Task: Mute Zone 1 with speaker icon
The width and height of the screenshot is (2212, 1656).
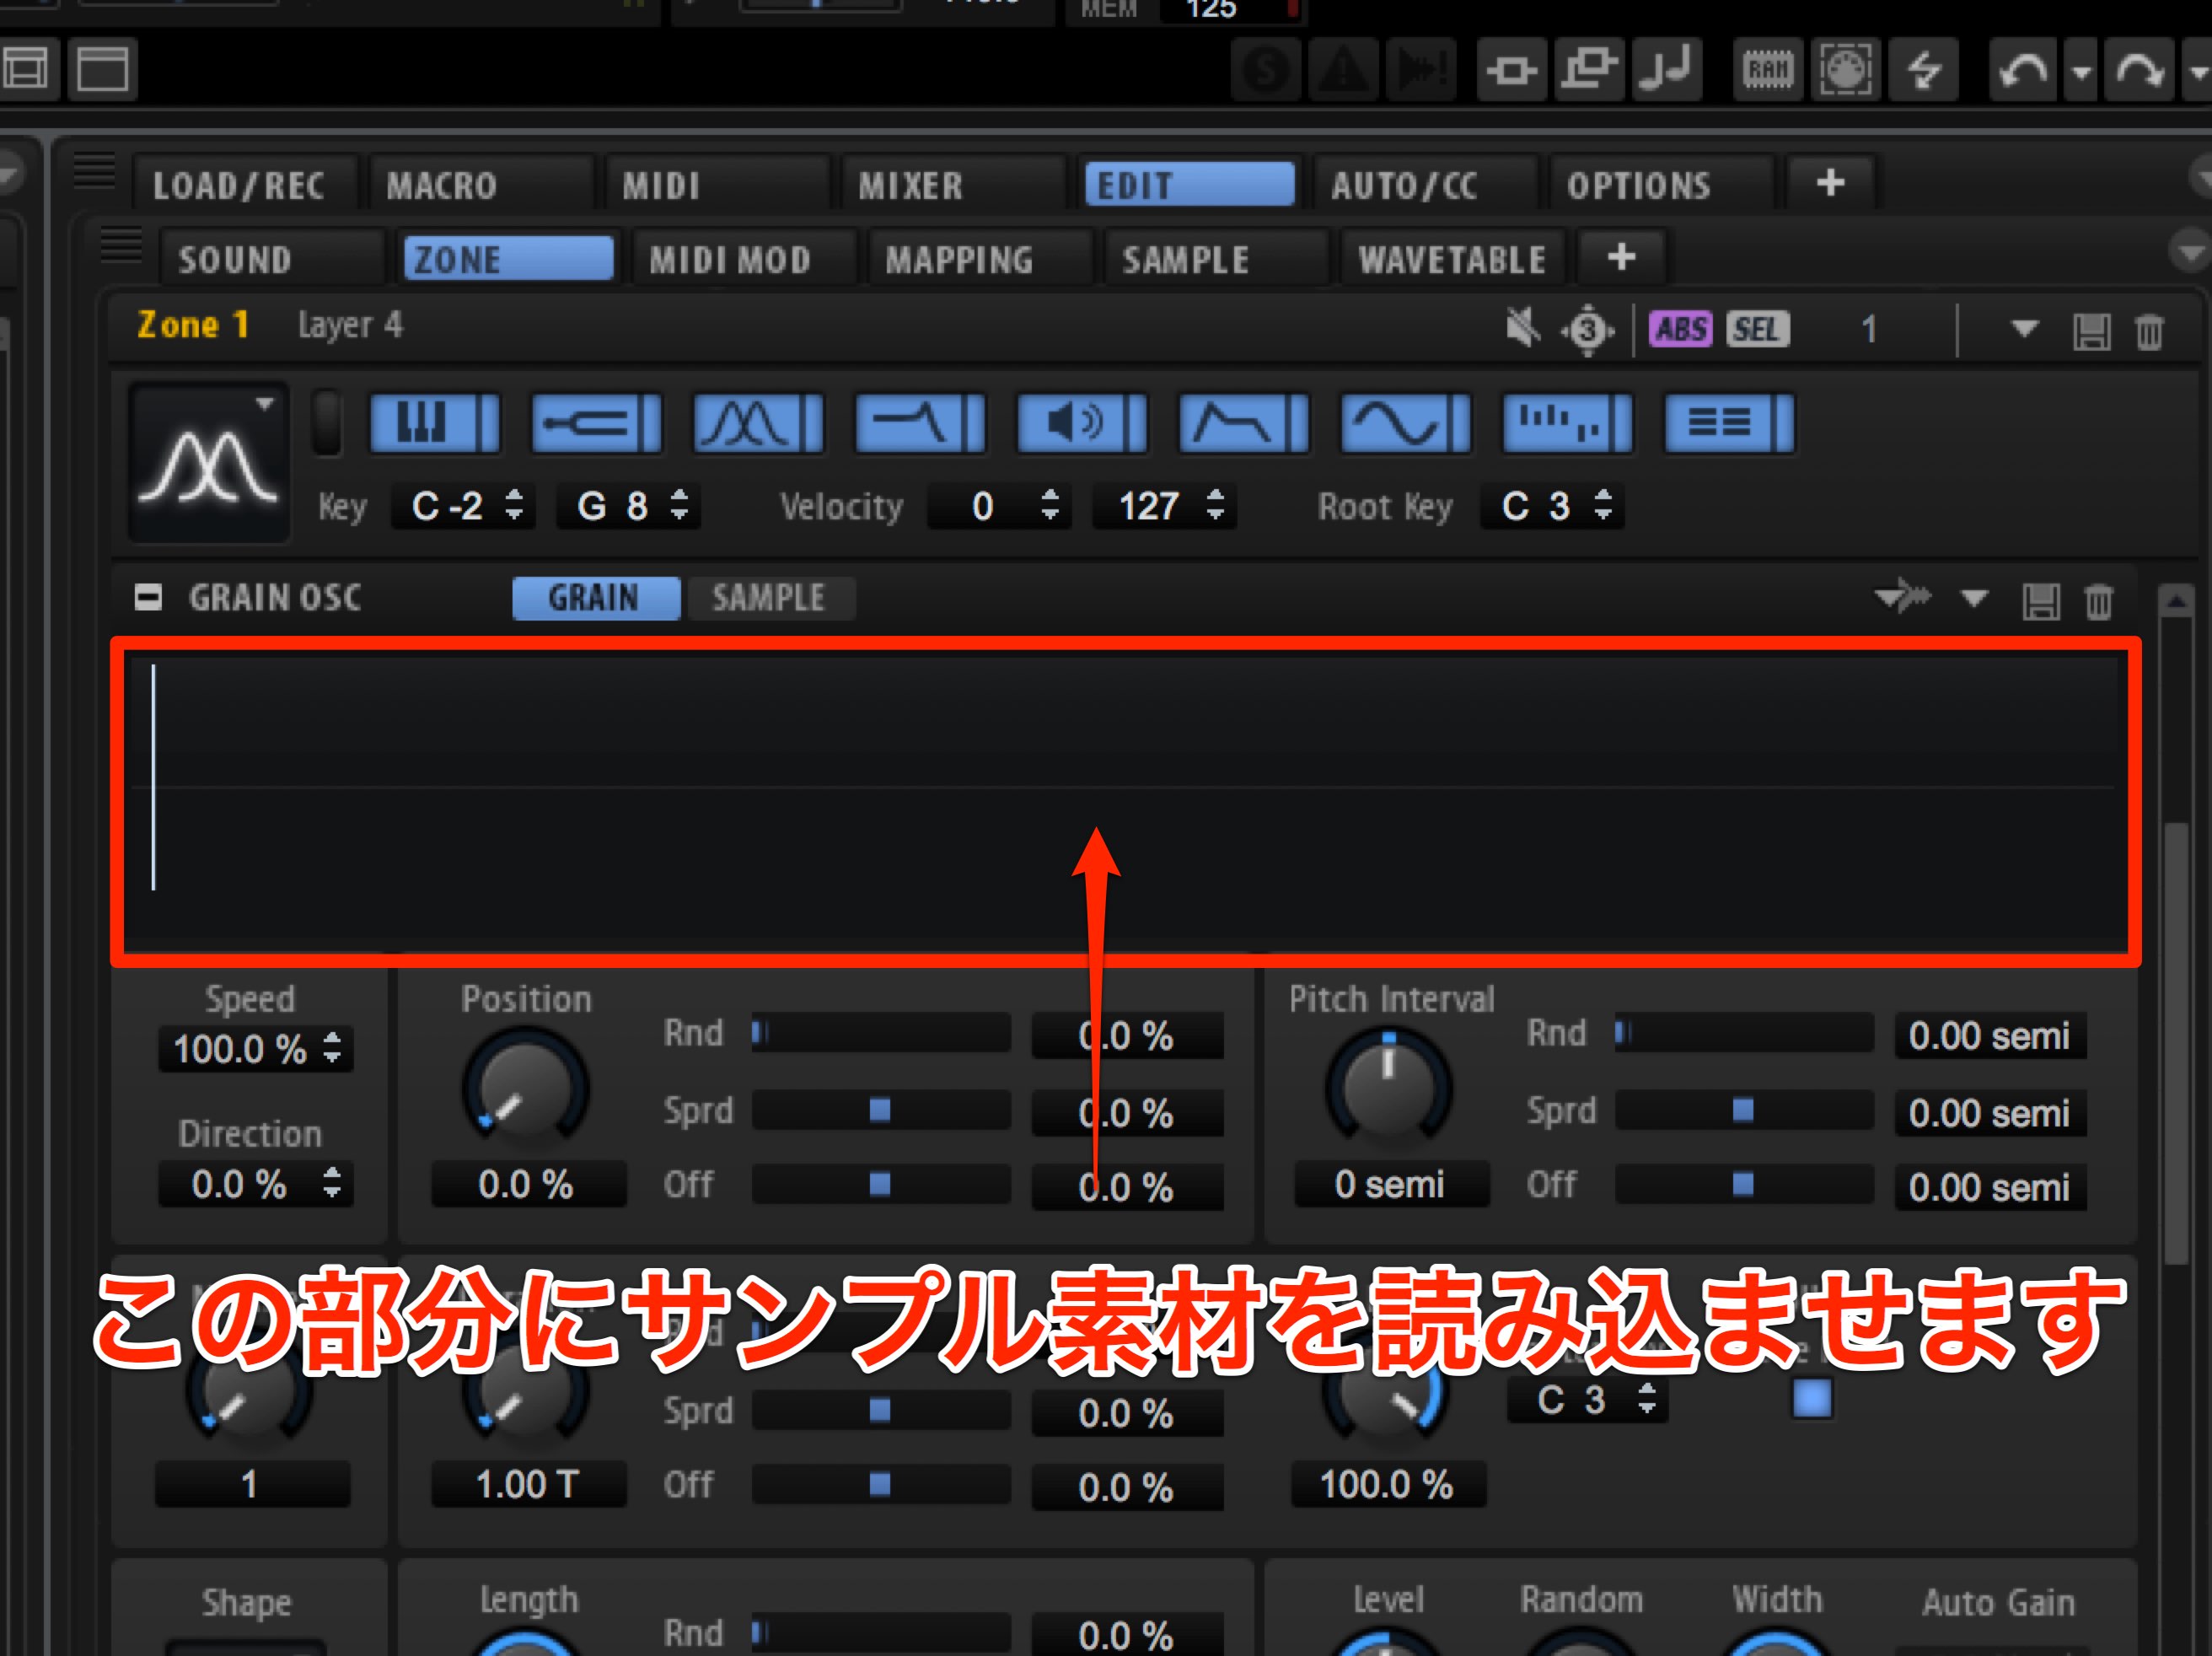Action: click(1523, 327)
